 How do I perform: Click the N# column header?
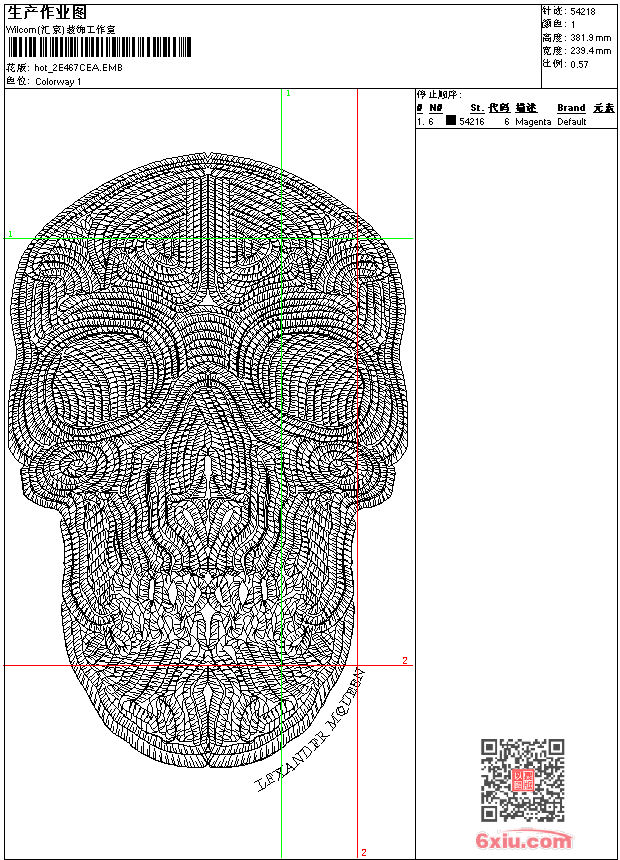(x=436, y=108)
